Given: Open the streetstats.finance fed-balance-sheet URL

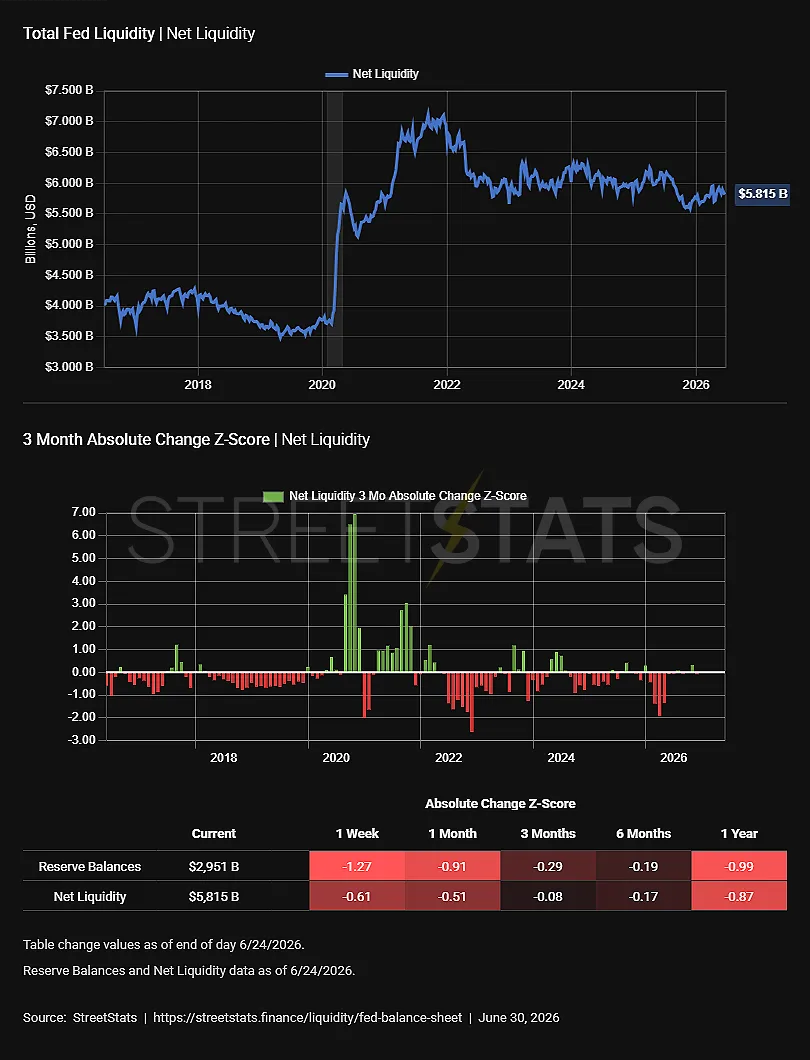Looking at the screenshot, I should click(x=308, y=1017).
